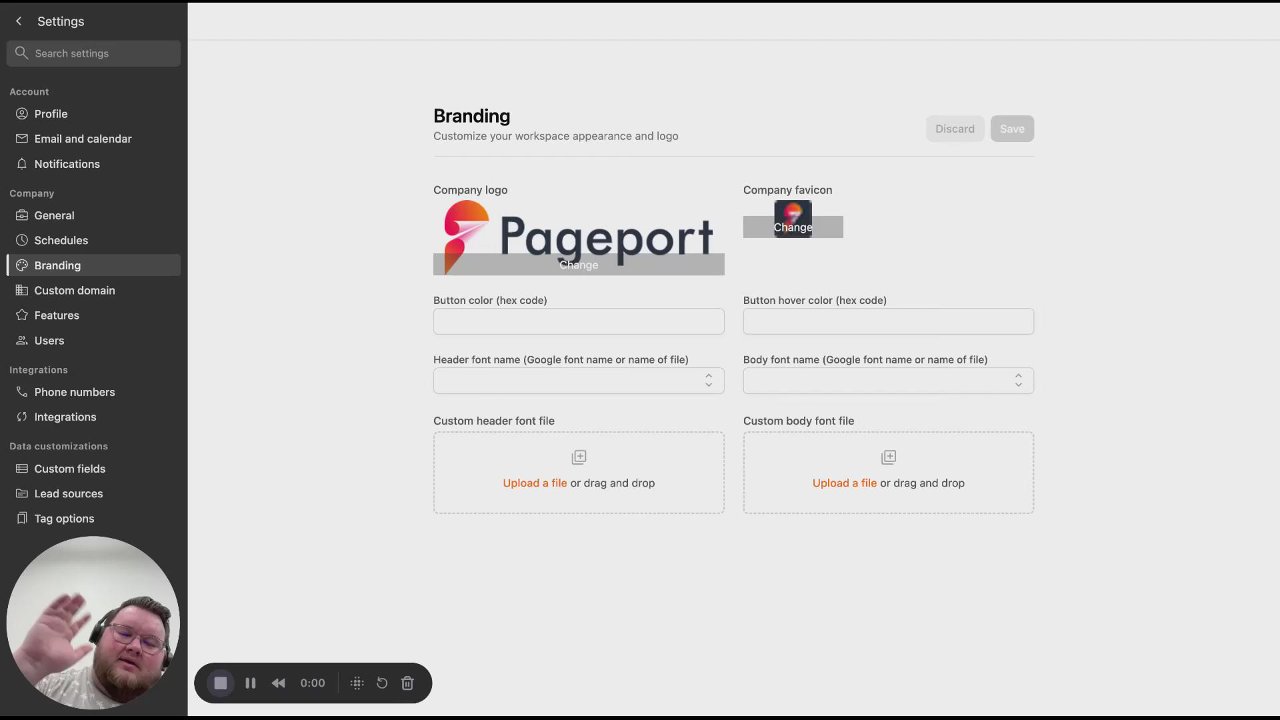Screen dimensions: 1280x720
Task: Click the recorder grid effects icon
Action: 357,683
